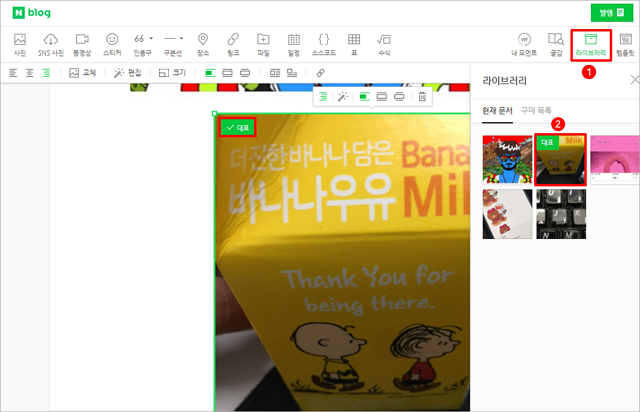Insert a 수식 (Formula) block
The image size is (640, 412).
pyautogui.click(x=384, y=43)
